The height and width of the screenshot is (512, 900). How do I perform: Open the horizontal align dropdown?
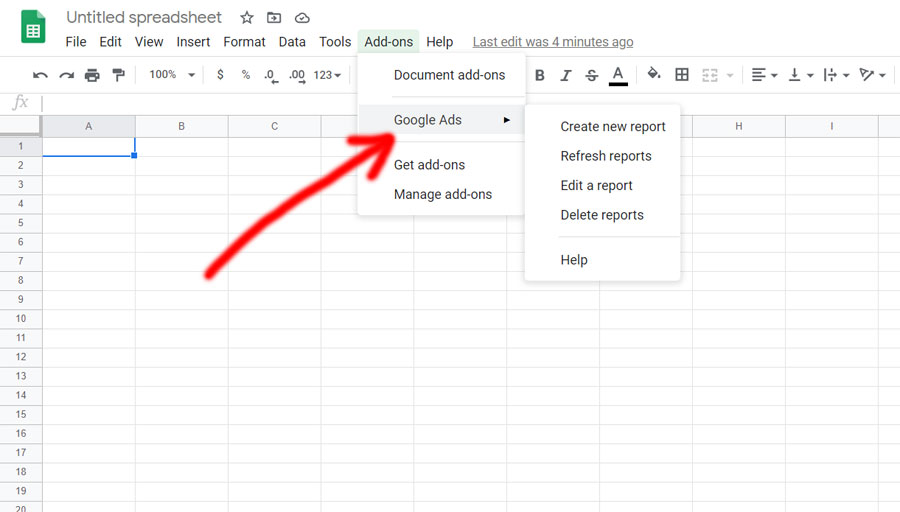(765, 75)
